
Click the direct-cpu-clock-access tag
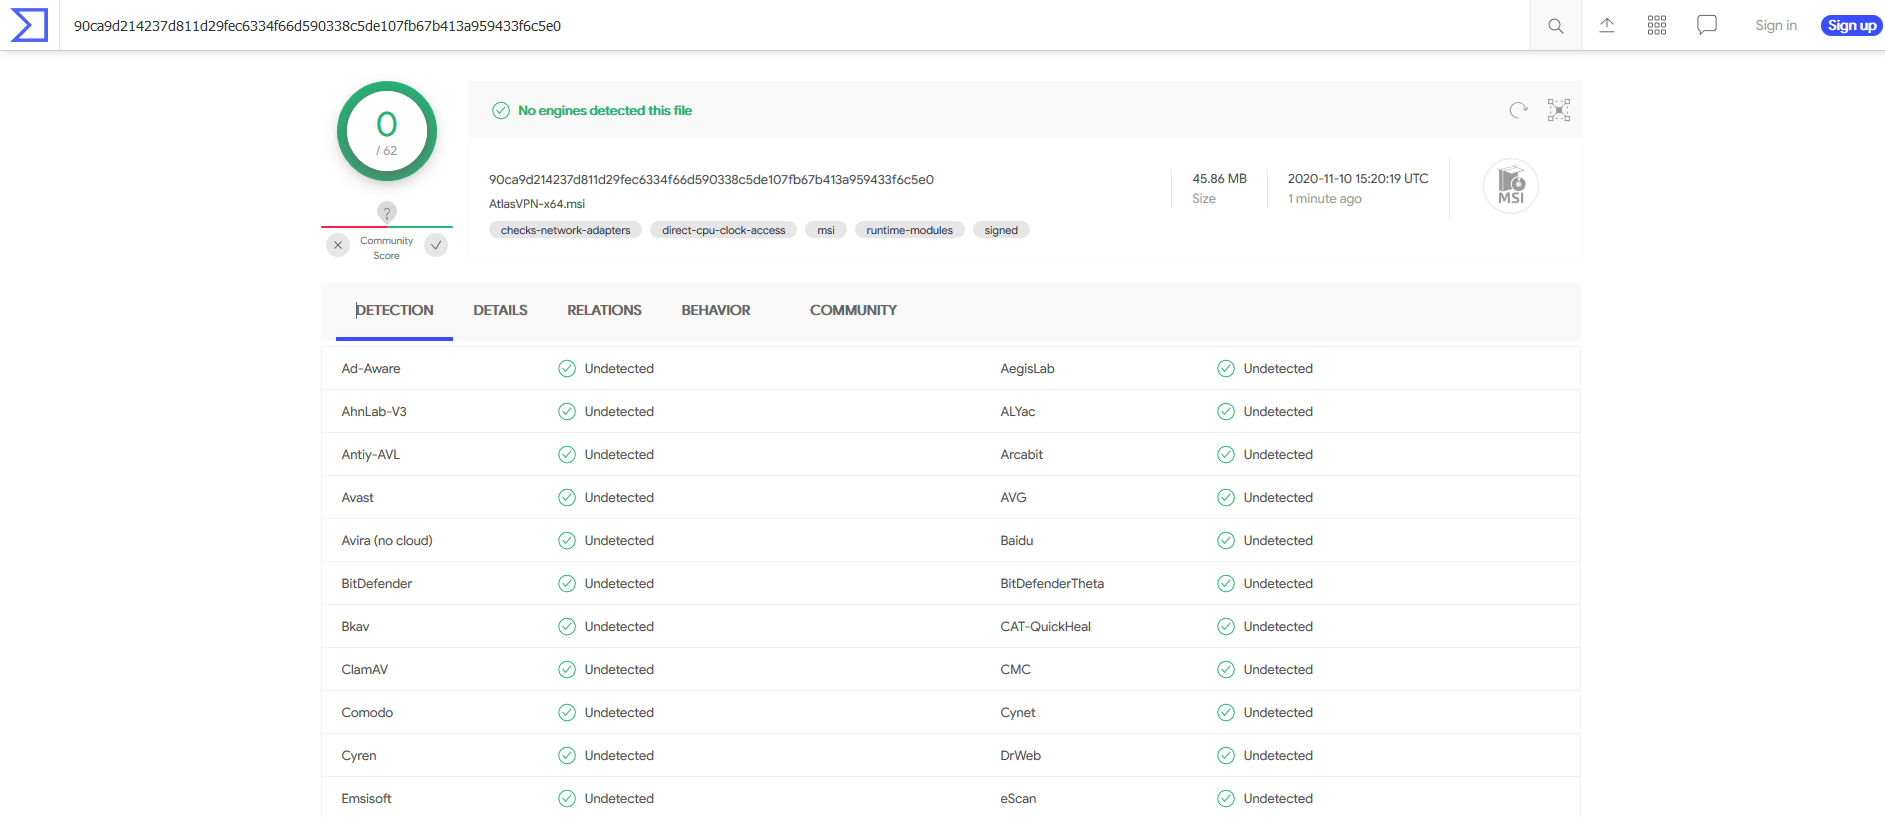click(x=724, y=230)
